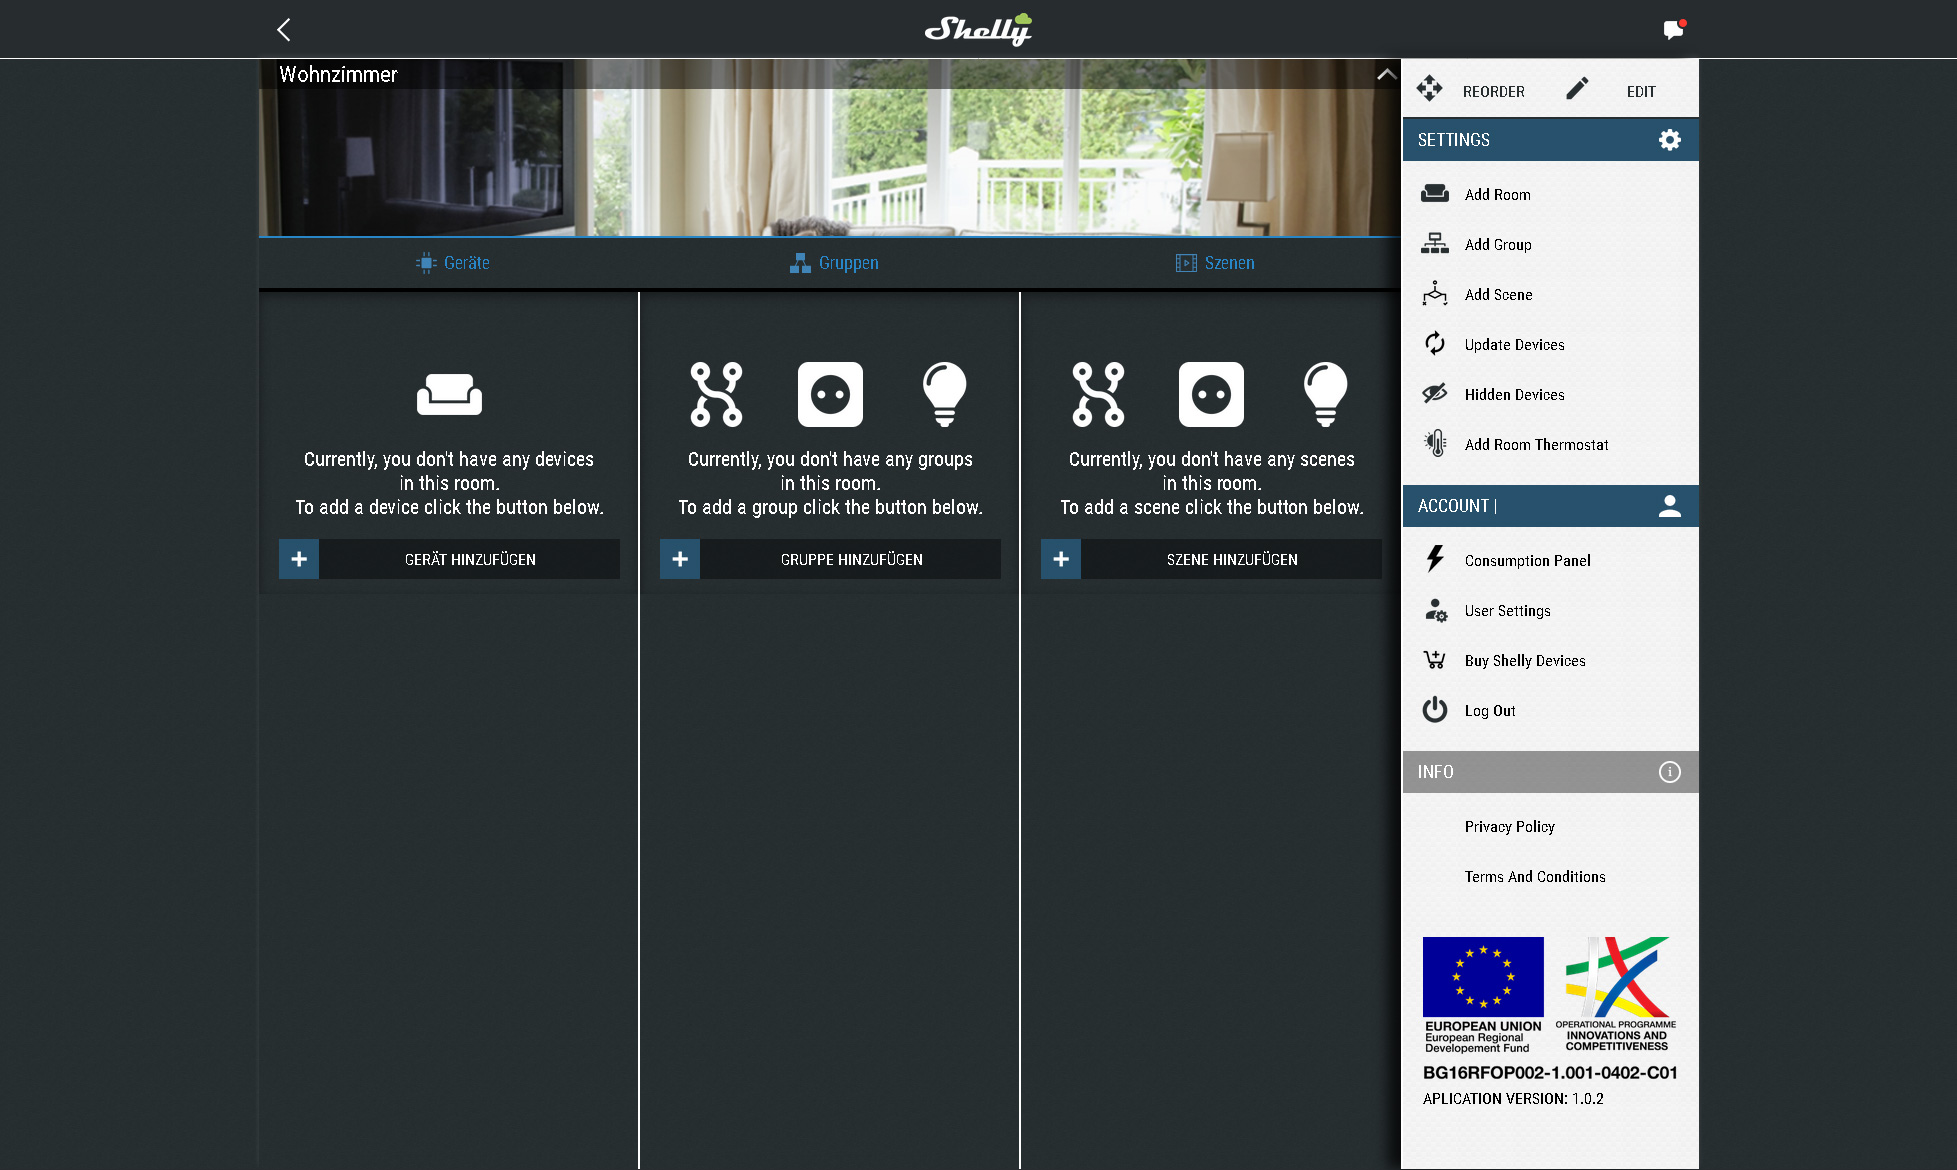Open the ACCOUNT section header

pos(1550,506)
